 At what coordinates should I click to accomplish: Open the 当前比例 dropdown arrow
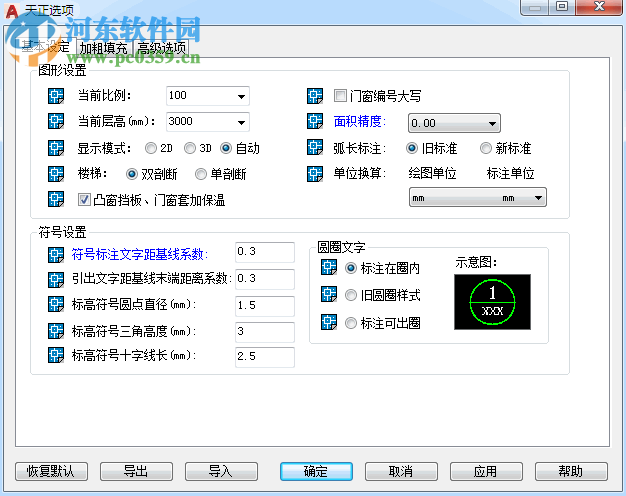pos(241,97)
